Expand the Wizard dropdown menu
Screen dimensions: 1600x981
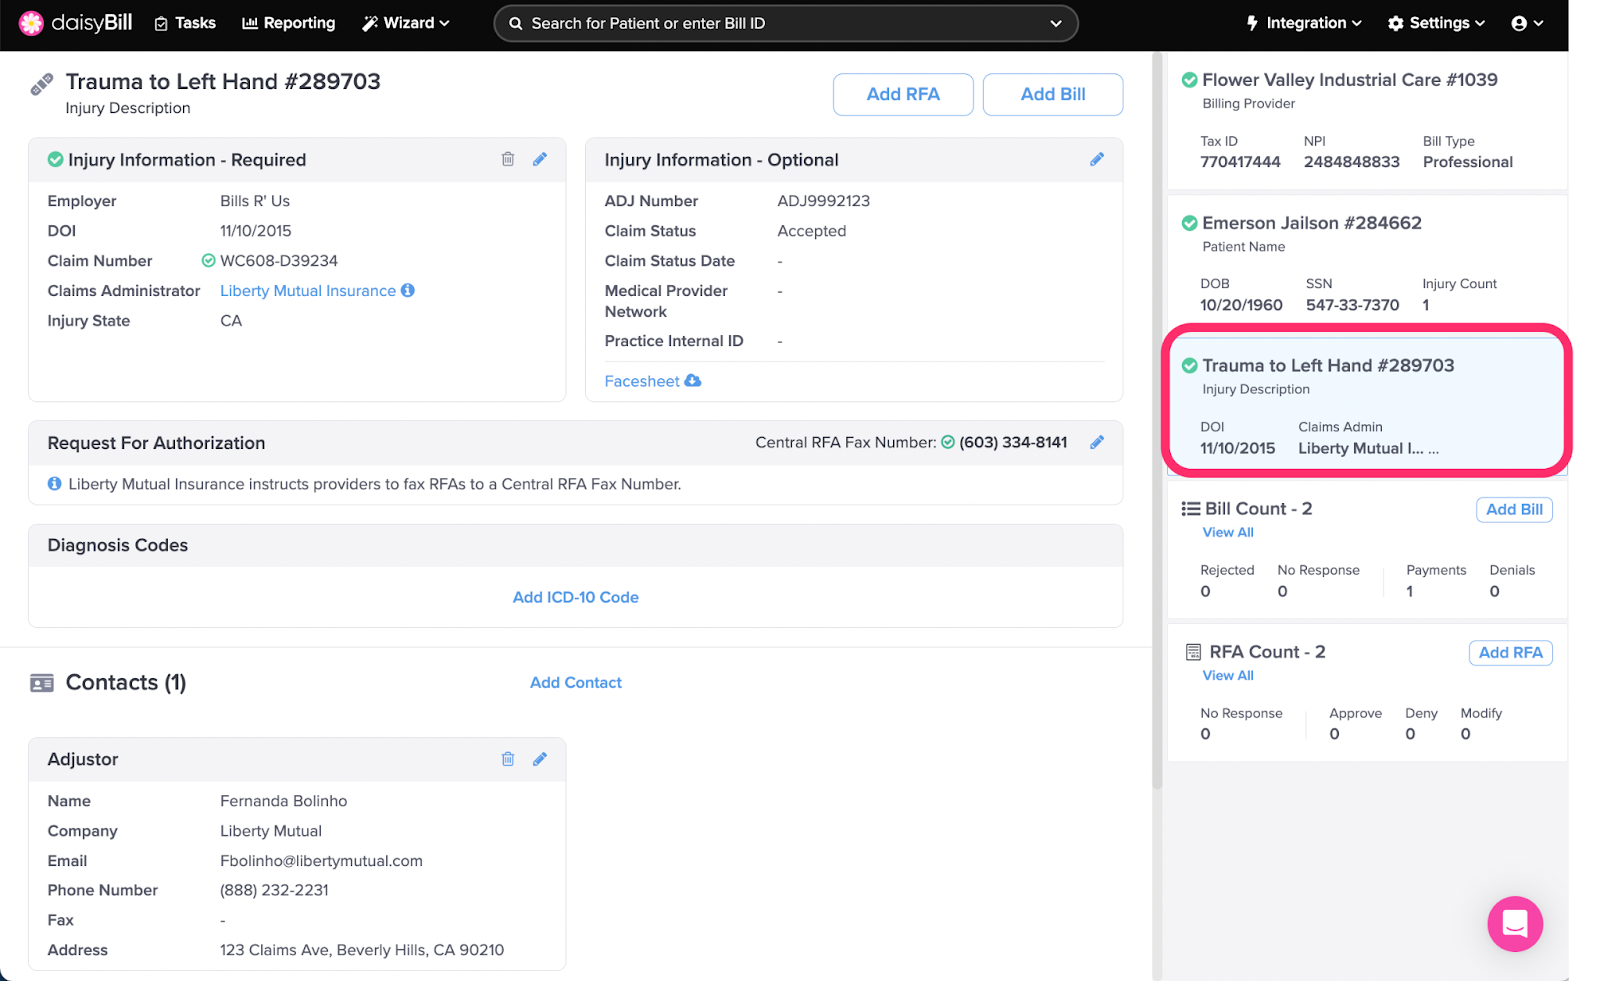pyautogui.click(x=406, y=23)
